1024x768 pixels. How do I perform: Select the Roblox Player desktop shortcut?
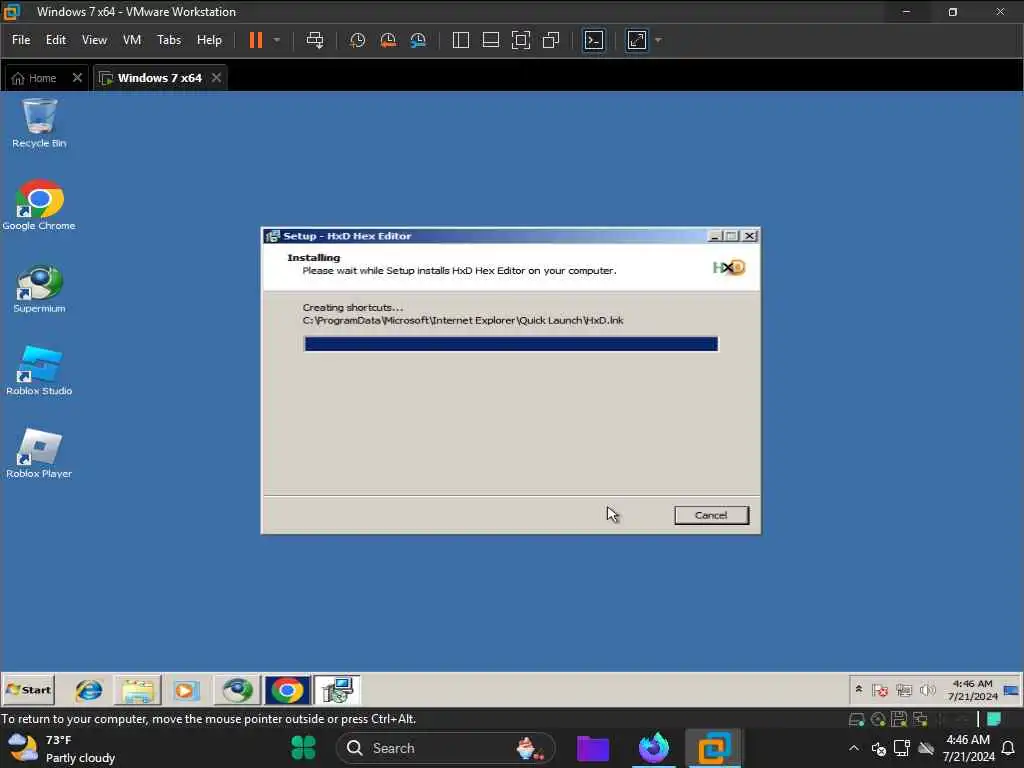[x=39, y=453]
